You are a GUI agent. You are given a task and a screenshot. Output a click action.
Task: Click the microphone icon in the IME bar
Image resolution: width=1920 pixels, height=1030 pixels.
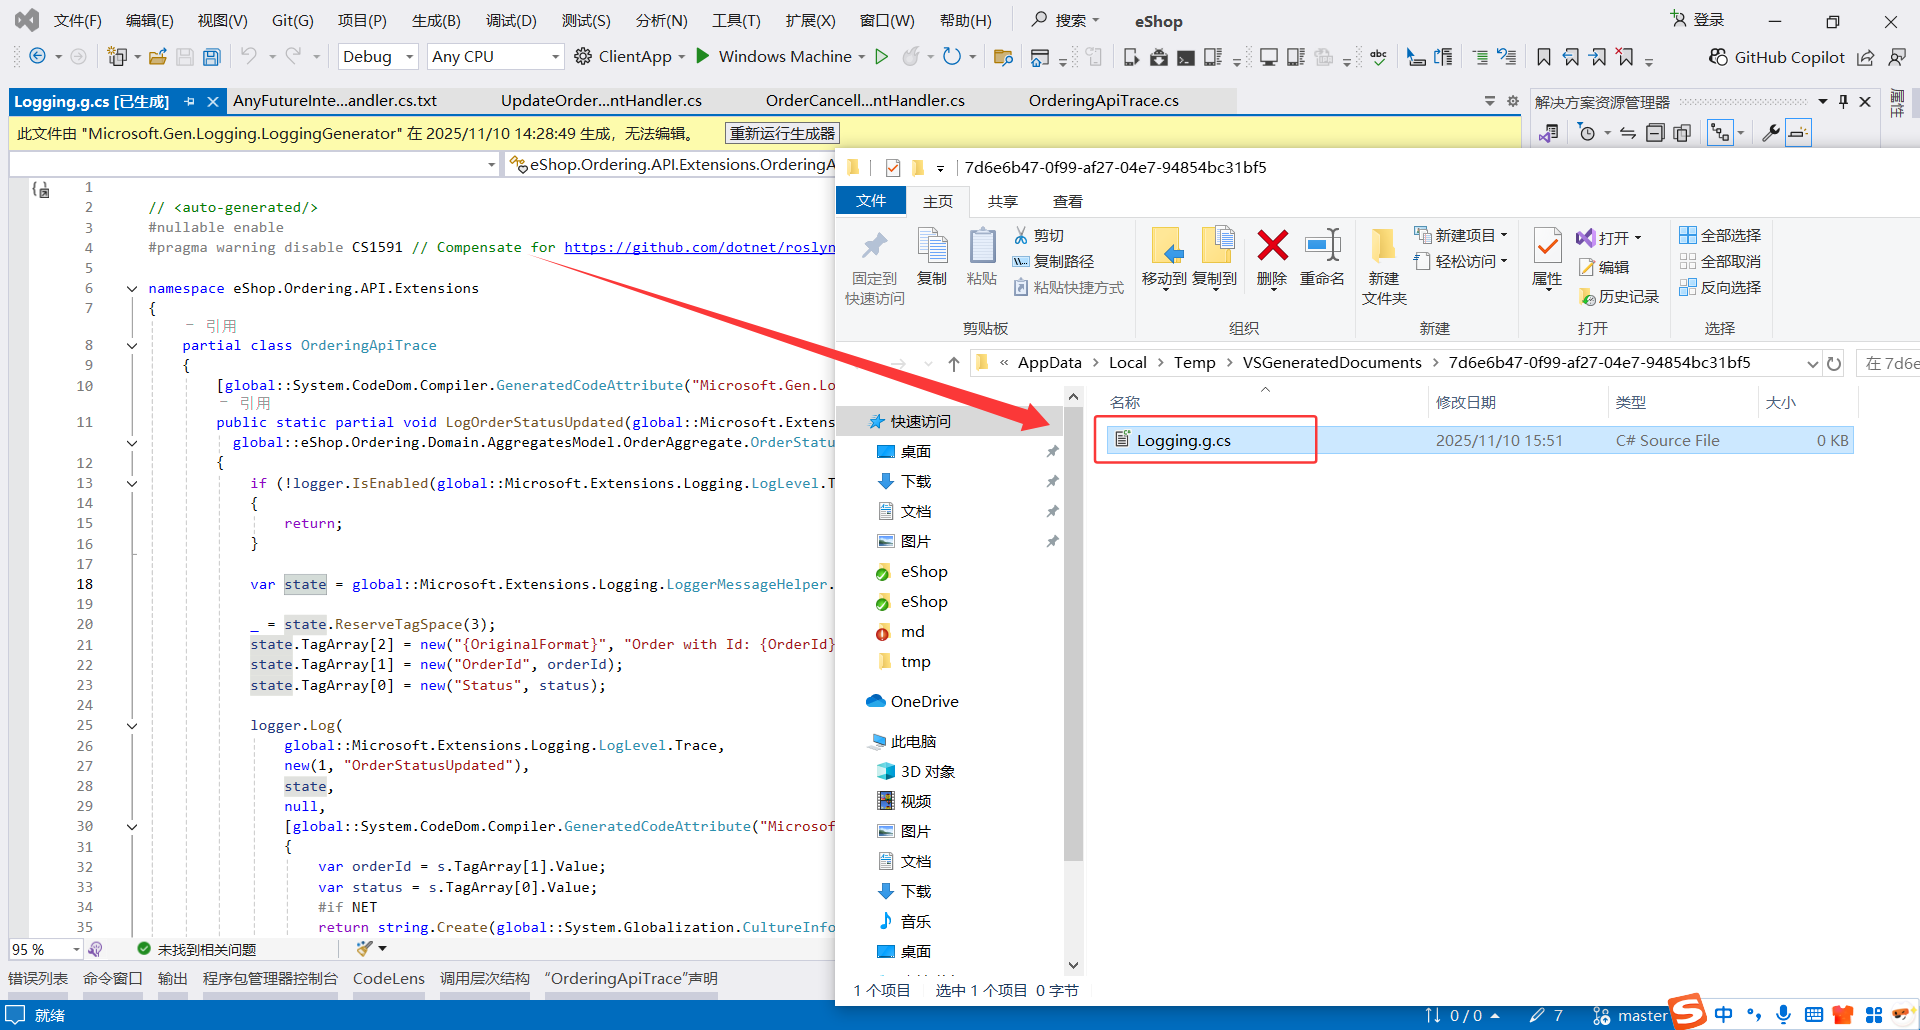click(x=1783, y=1015)
